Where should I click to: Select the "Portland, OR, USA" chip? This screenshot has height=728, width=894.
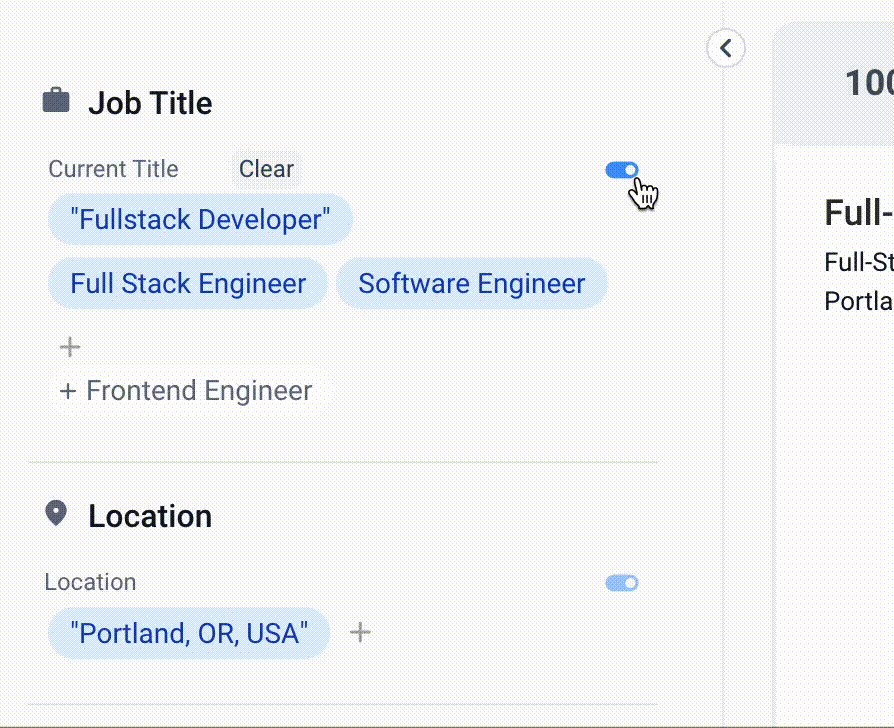[188, 633]
